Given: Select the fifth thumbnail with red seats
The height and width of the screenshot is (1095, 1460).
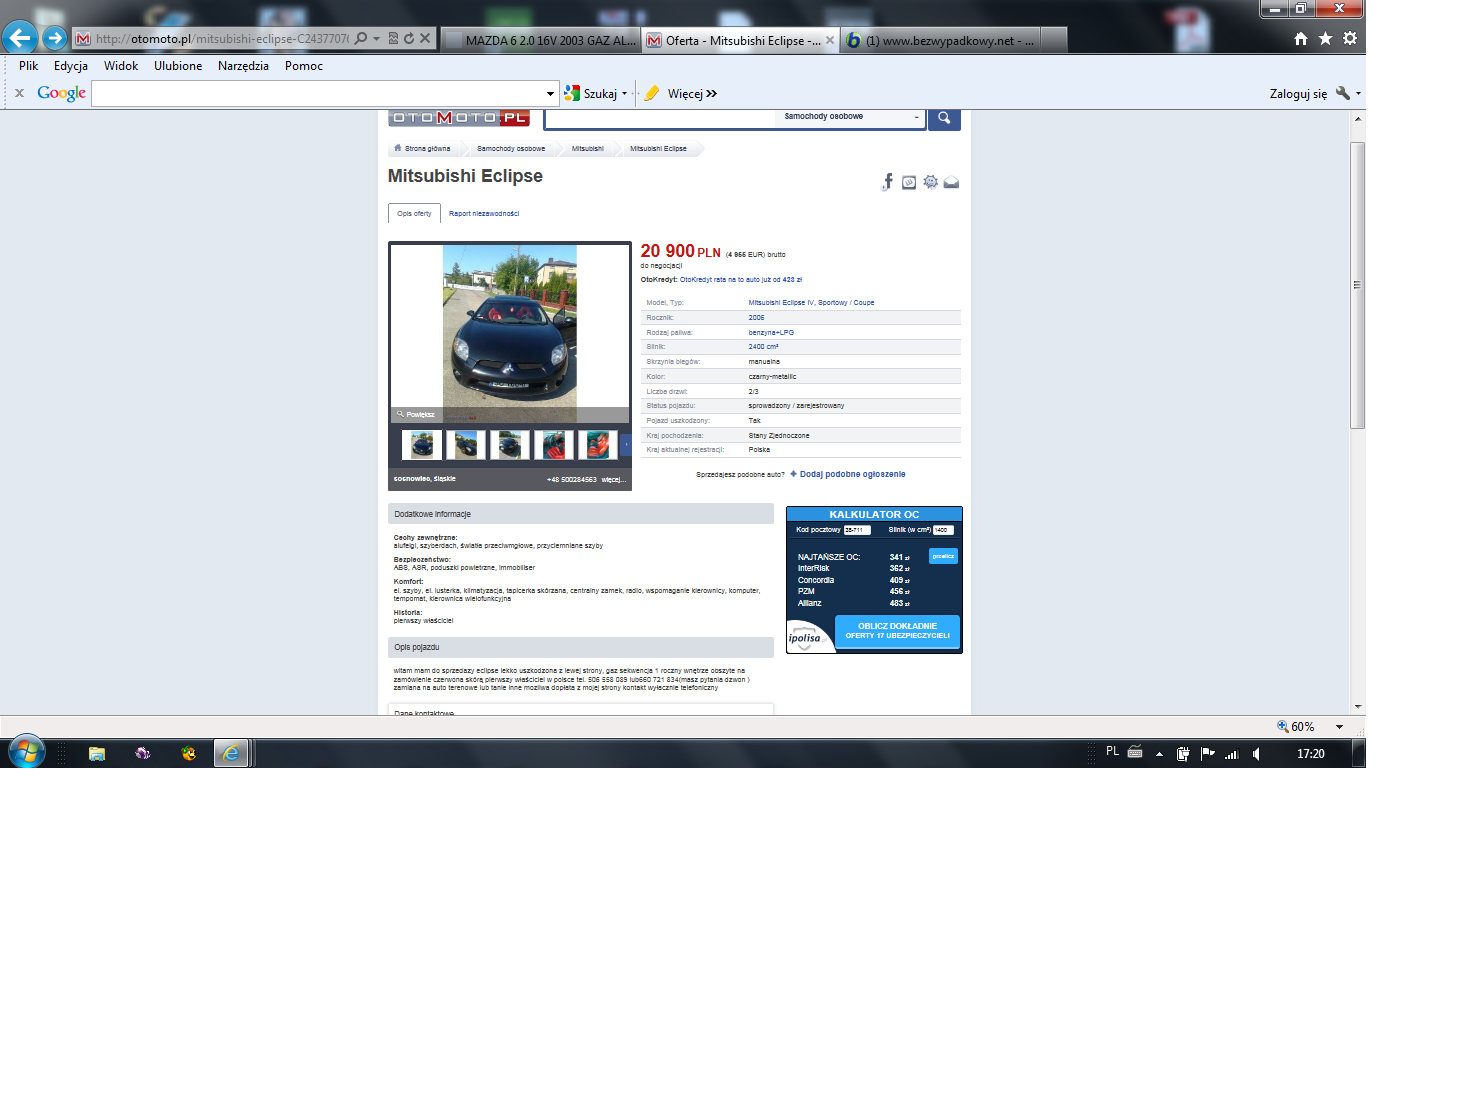Looking at the screenshot, I should (x=598, y=444).
